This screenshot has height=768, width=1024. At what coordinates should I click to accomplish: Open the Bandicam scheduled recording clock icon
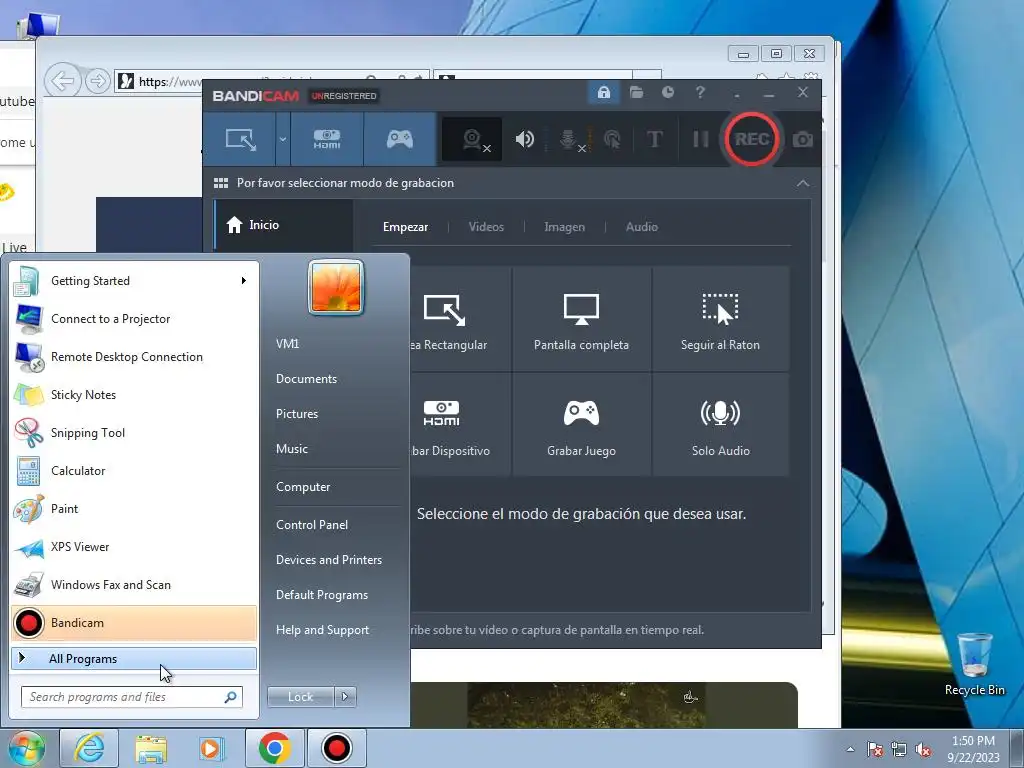(x=667, y=92)
